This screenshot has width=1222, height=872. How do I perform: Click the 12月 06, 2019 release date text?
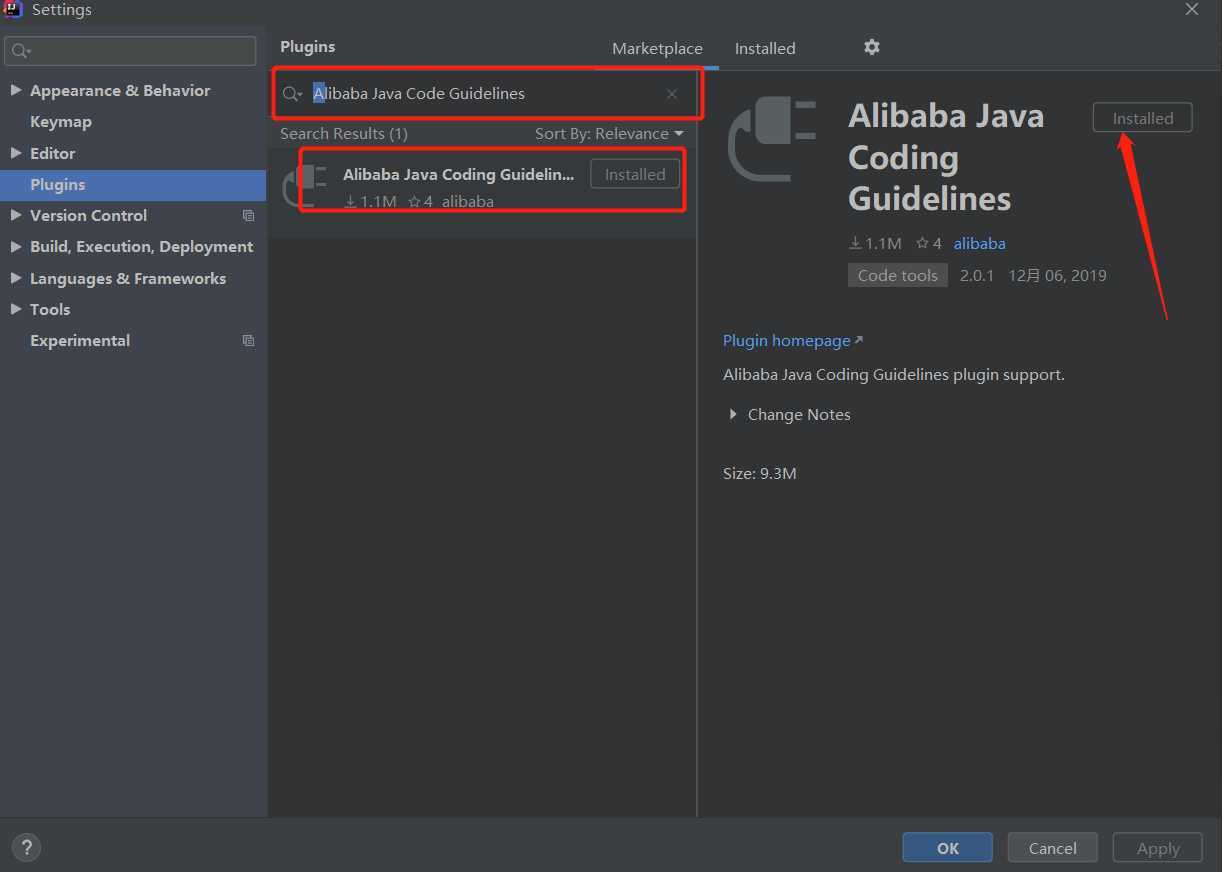click(x=1058, y=276)
